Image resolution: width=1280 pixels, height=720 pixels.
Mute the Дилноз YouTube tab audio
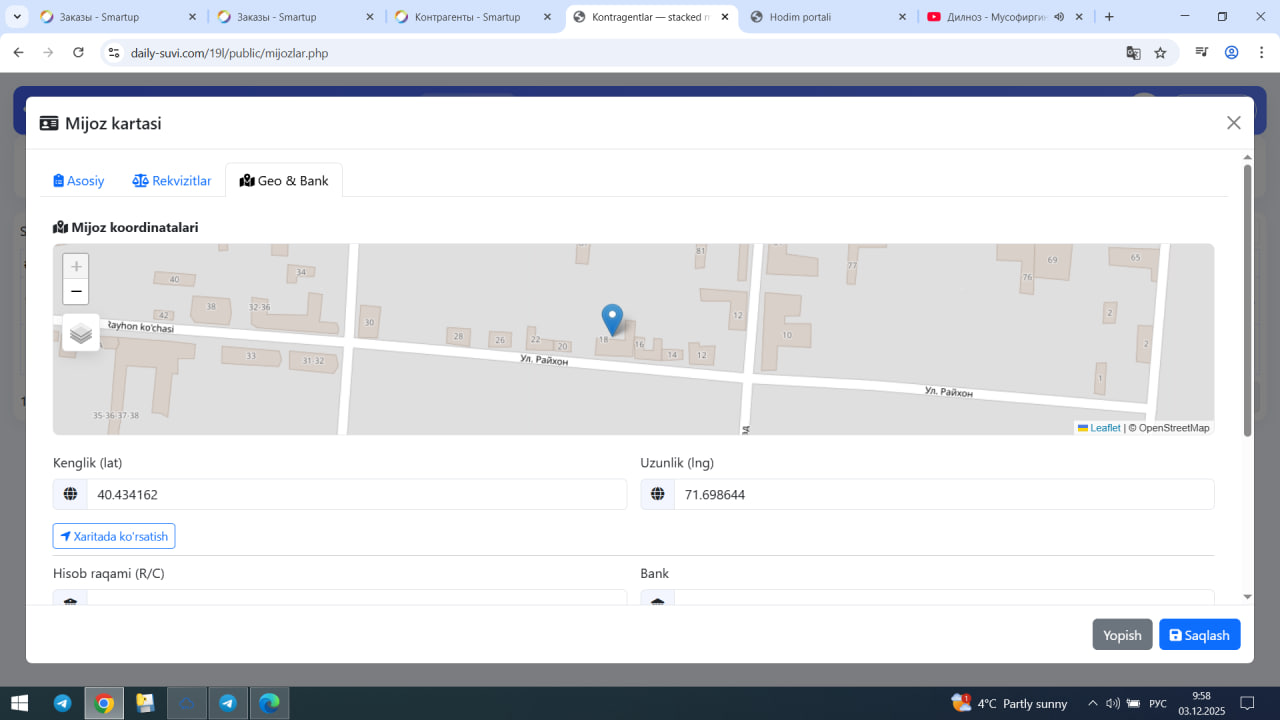tap(1059, 17)
